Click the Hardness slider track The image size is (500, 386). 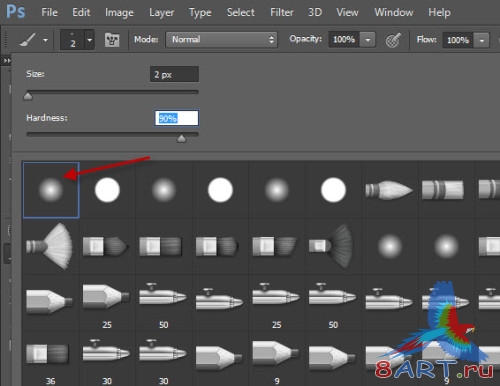click(113, 134)
